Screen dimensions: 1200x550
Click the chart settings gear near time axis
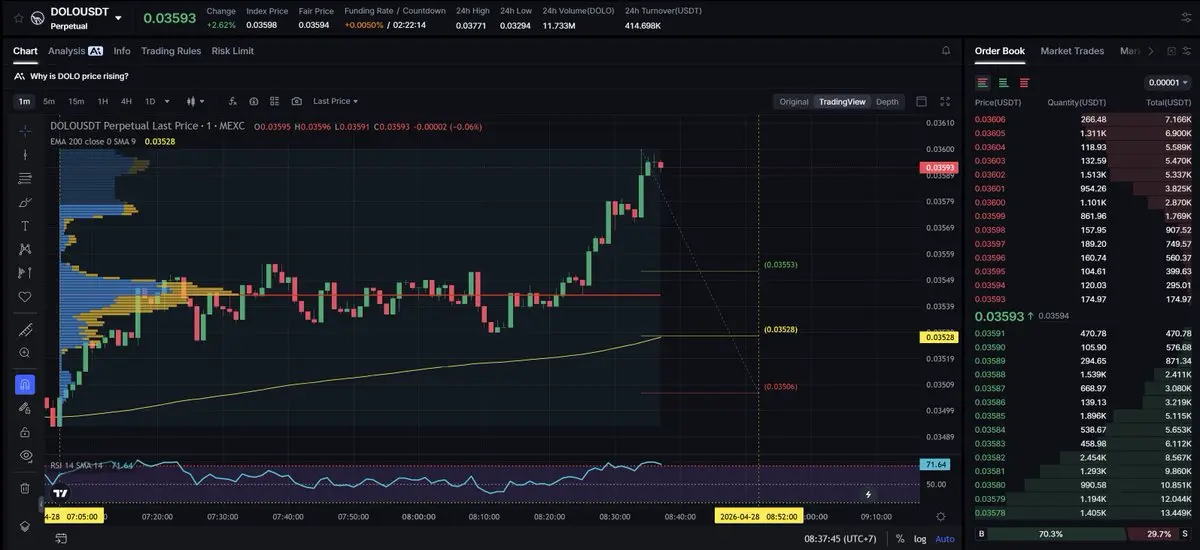pyautogui.click(x=940, y=516)
